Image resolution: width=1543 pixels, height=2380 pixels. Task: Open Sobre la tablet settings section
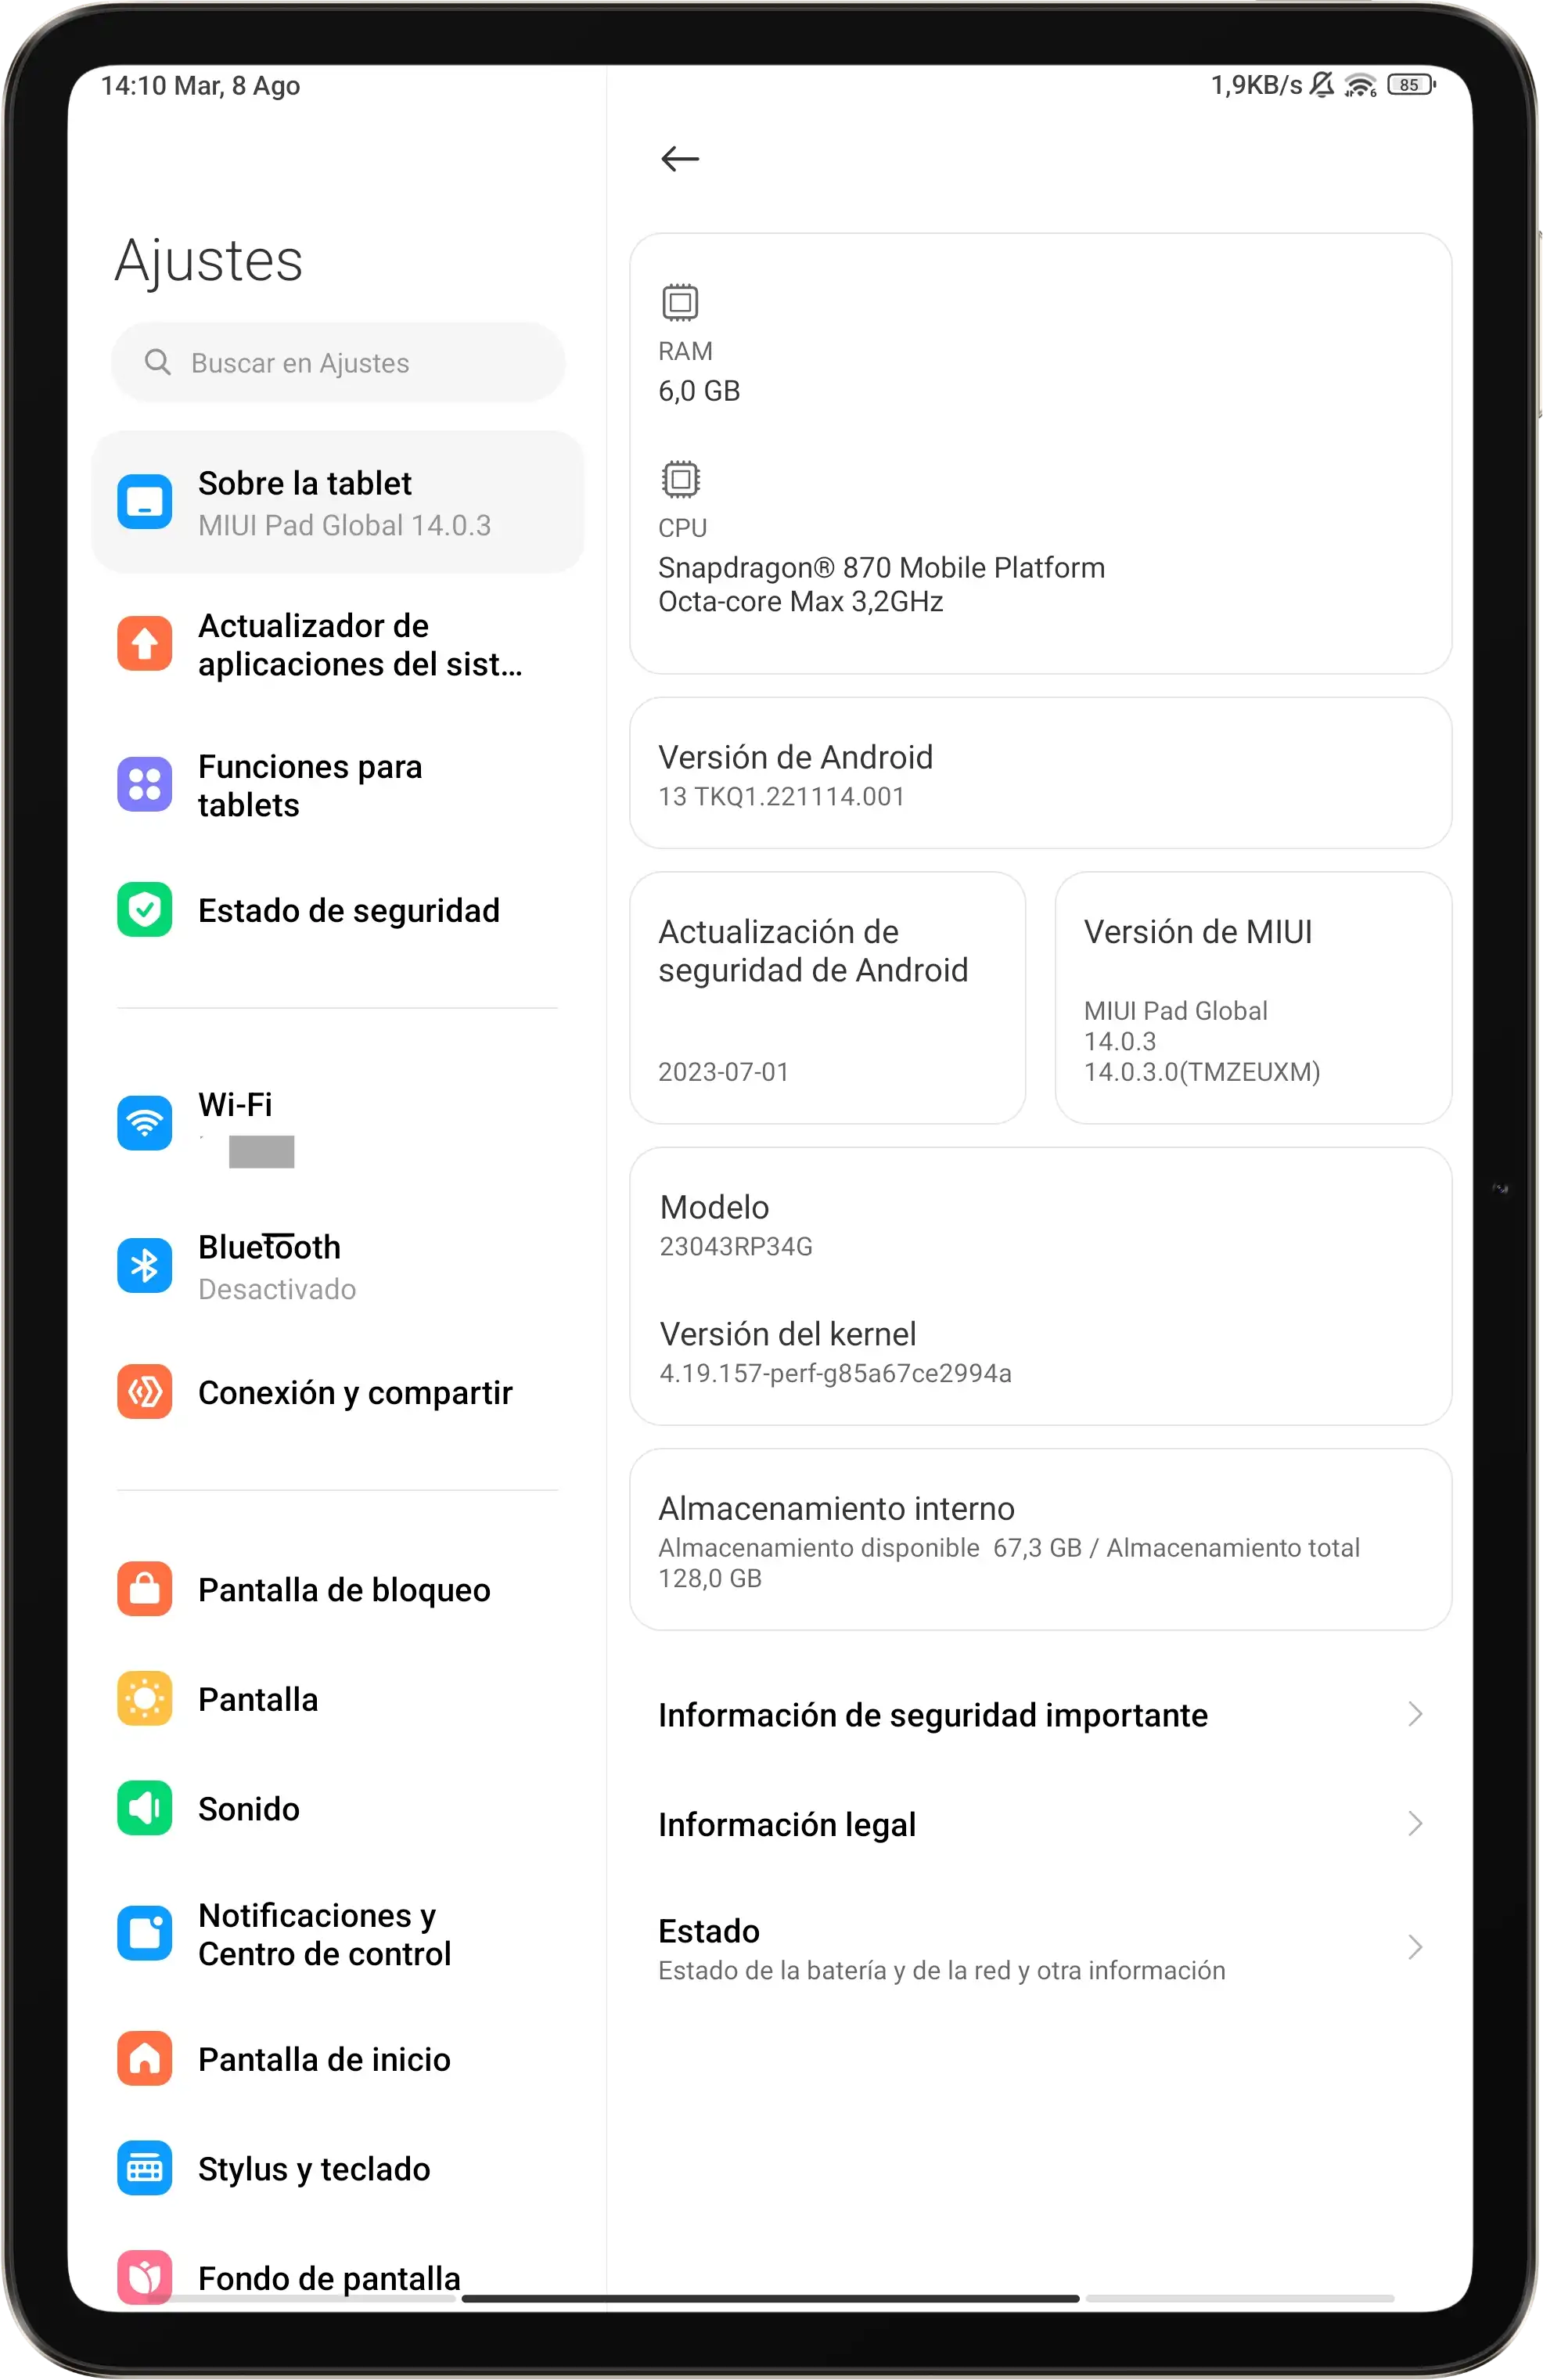(x=340, y=499)
